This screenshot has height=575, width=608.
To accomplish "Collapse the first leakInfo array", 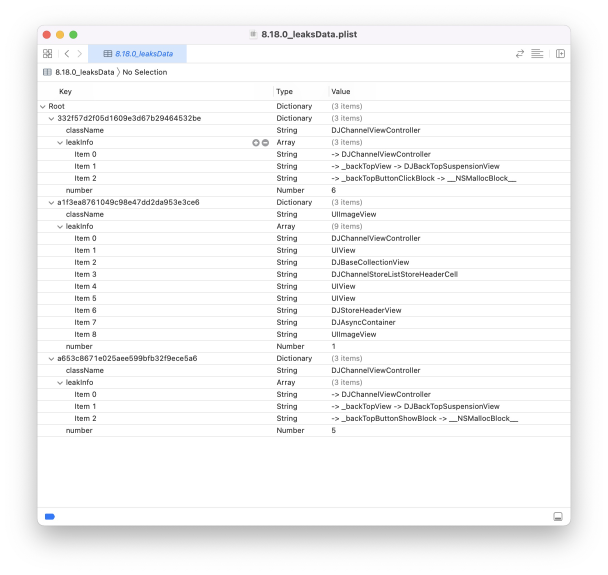I will point(60,143).
